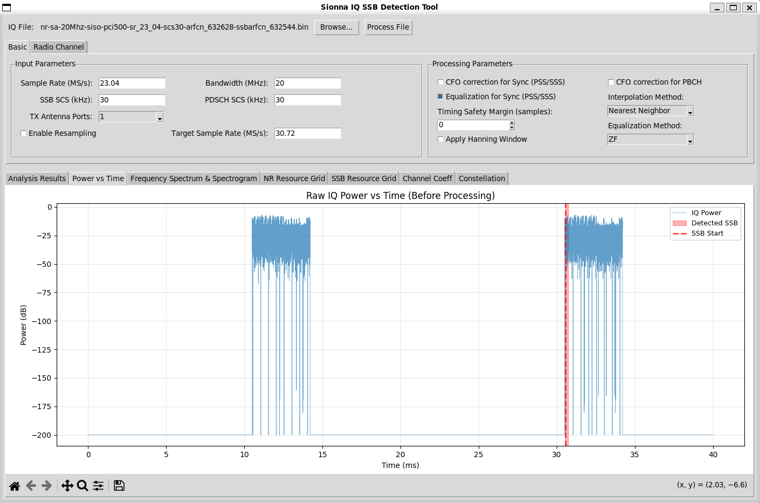Save the figure with floppy icon
This screenshot has height=503, width=760.
(x=119, y=486)
